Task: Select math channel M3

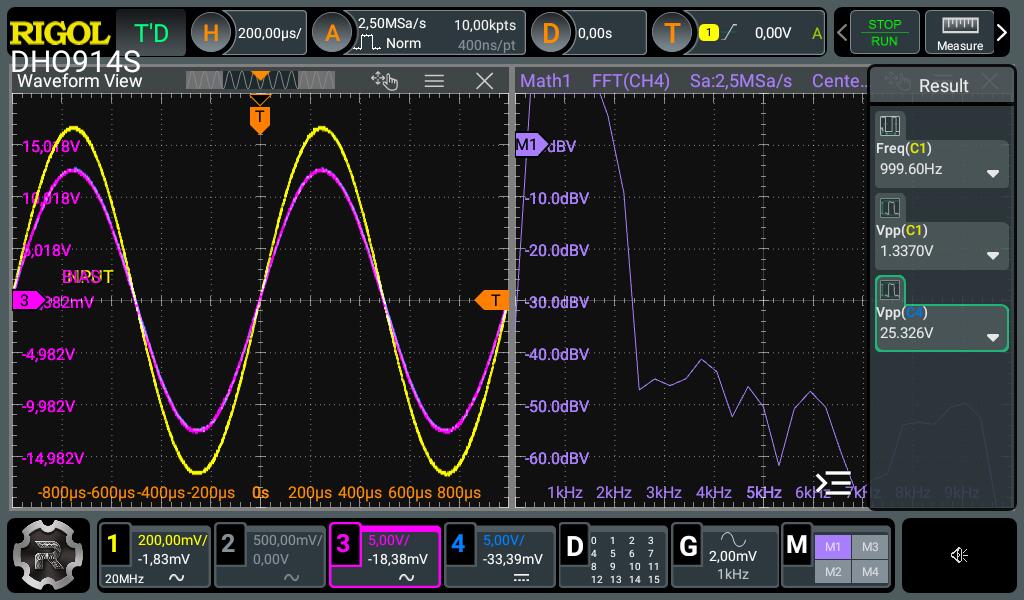Action: pyautogui.click(x=870, y=547)
